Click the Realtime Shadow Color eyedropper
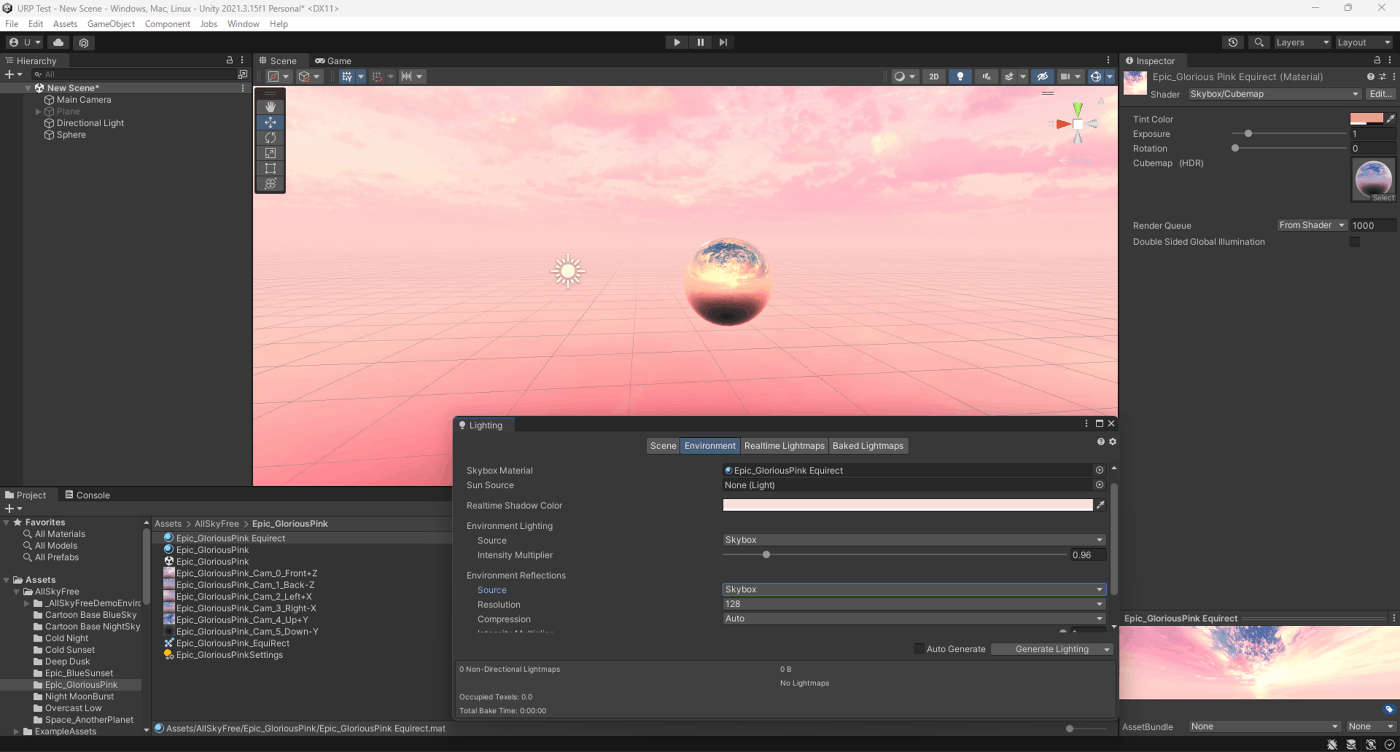Viewport: 1400px width, 752px height. [1101, 505]
